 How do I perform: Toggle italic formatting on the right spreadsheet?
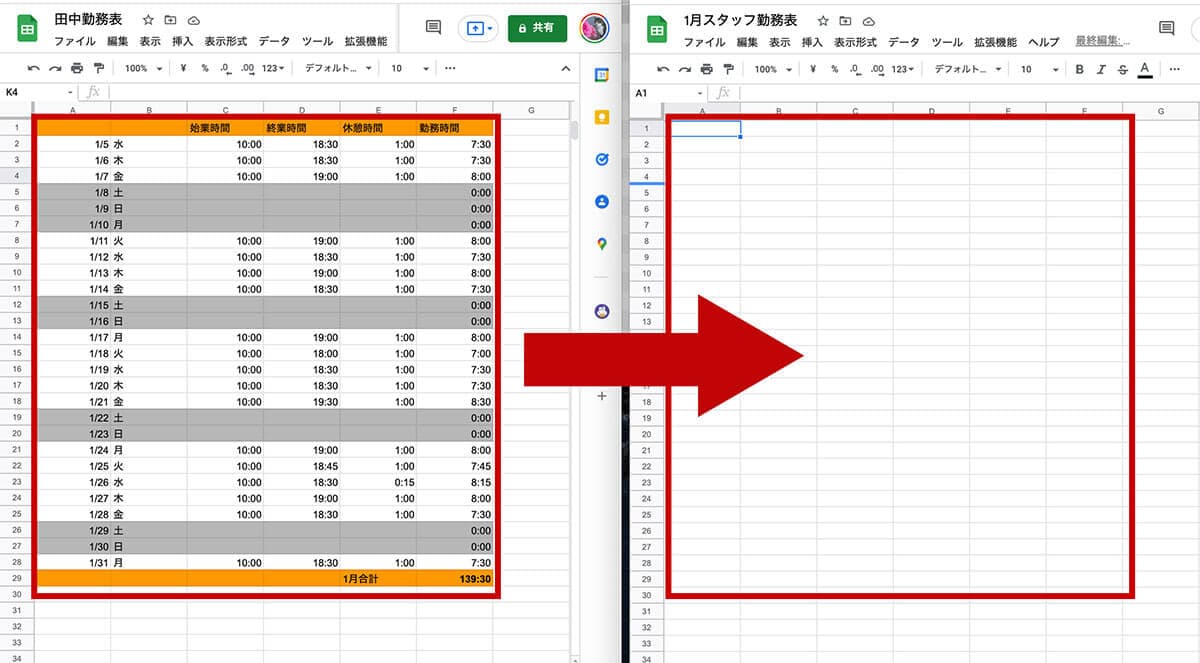(x=1100, y=69)
